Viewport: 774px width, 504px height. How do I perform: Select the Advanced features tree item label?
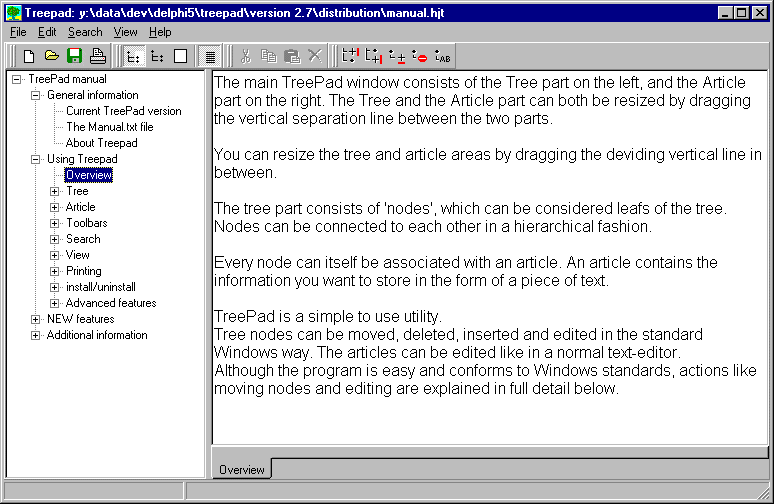pyautogui.click(x=111, y=303)
